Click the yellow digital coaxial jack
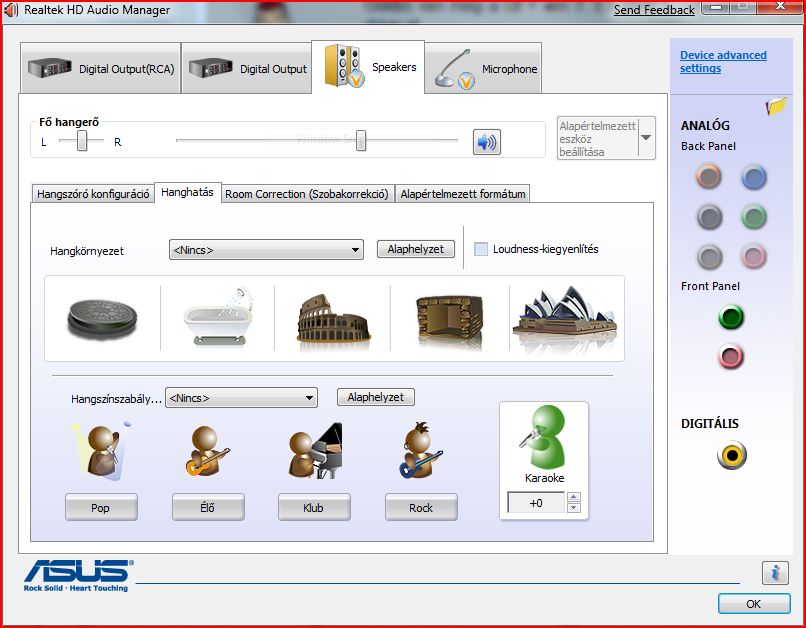 [x=732, y=455]
